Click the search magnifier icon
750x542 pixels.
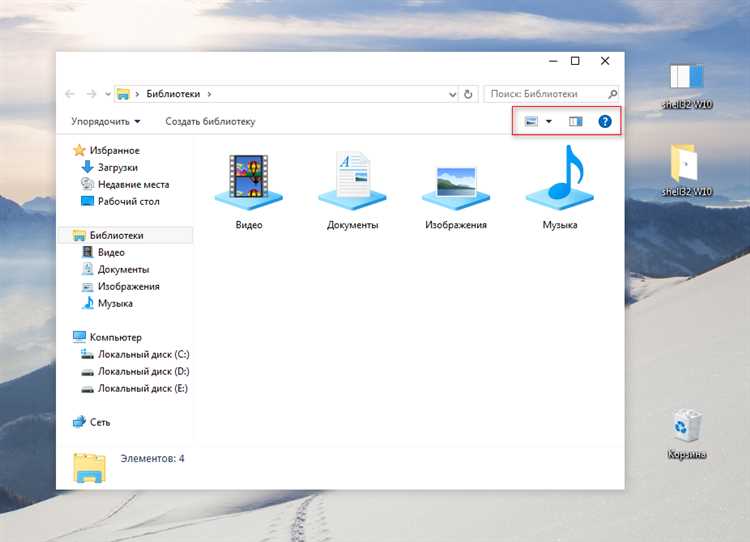pyautogui.click(x=613, y=94)
